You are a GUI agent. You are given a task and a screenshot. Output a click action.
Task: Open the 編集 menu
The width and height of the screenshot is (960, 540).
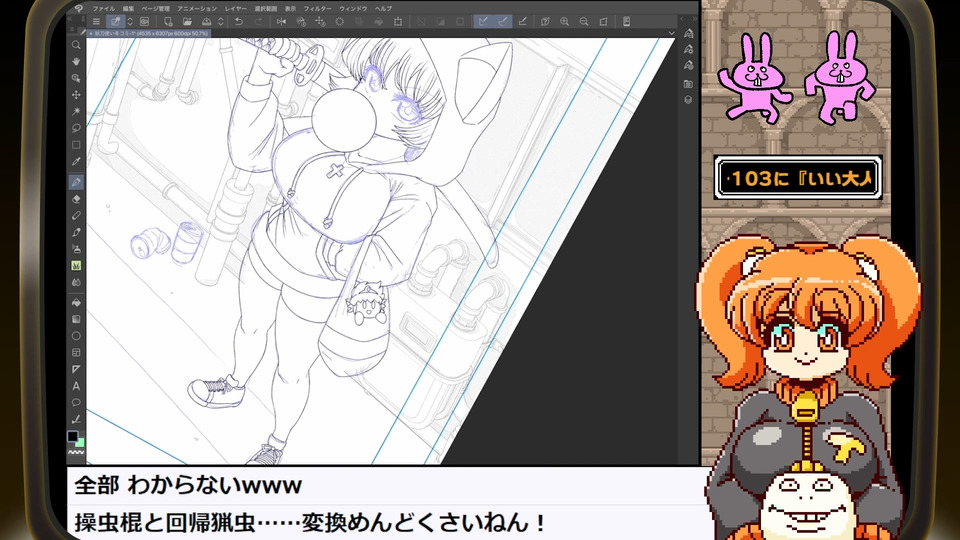coord(128,9)
